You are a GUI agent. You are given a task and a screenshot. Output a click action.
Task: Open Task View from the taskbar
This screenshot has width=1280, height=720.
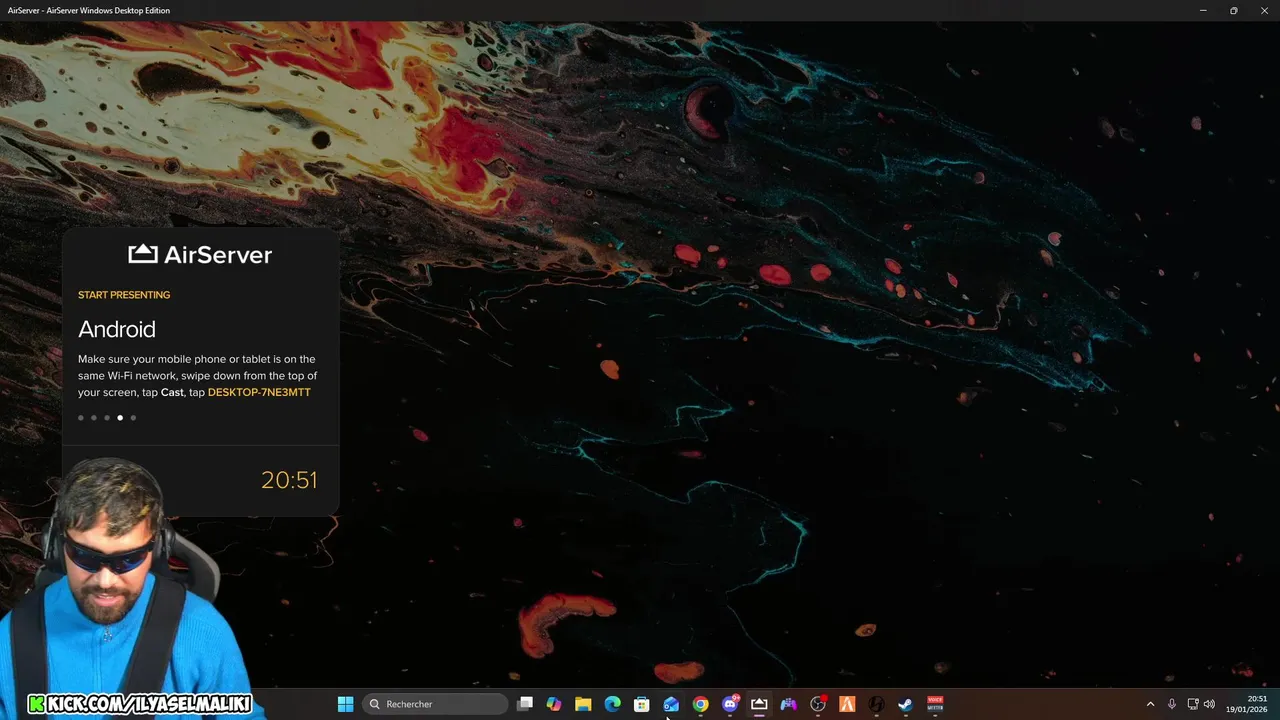click(x=524, y=704)
